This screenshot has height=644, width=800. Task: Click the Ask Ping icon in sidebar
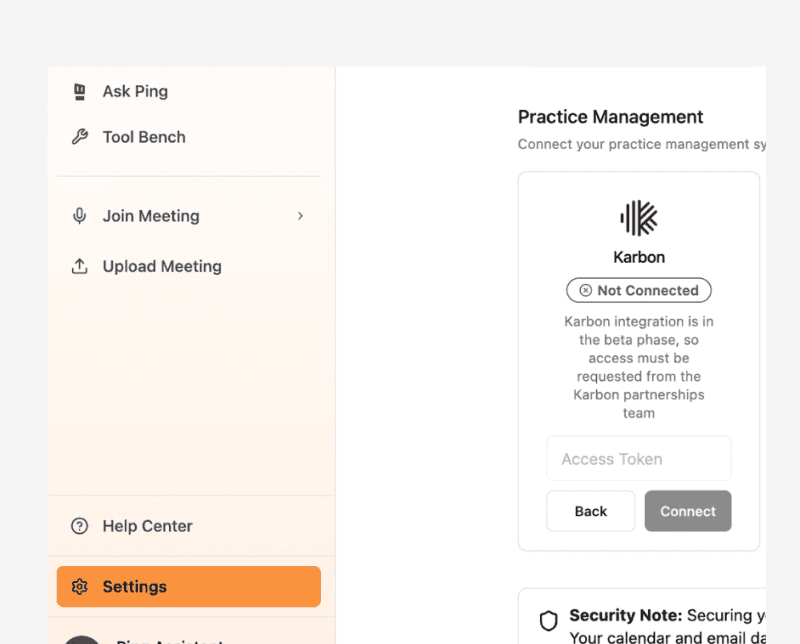pyautogui.click(x=80, y=92)
